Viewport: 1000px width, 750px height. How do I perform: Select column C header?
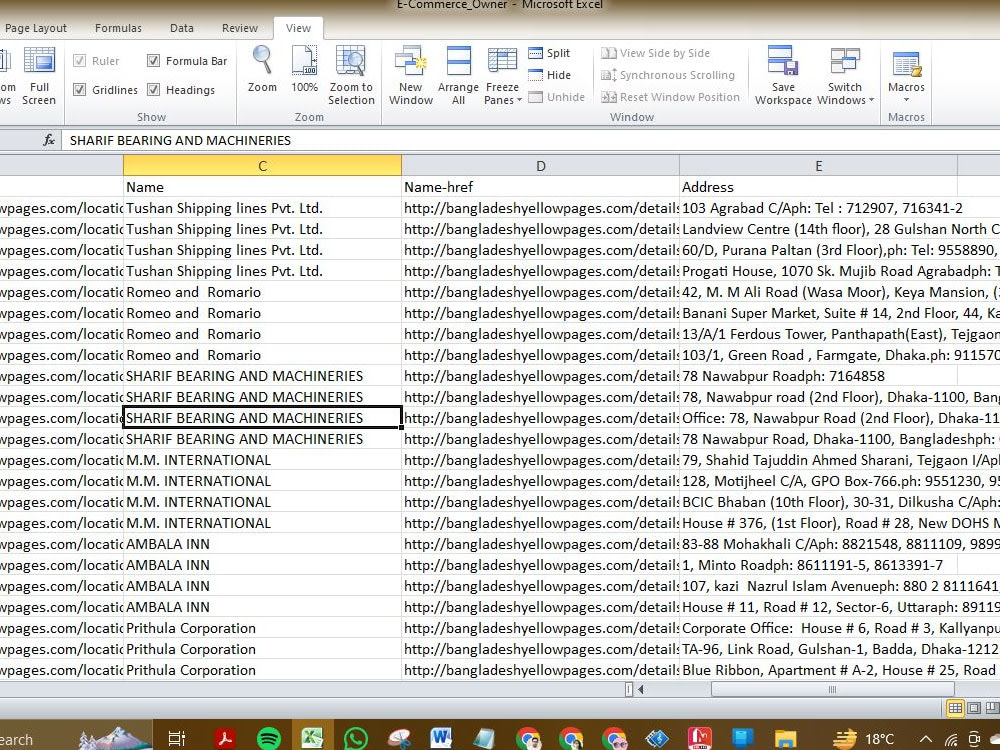pyautogui.click(x=262, y=166)
